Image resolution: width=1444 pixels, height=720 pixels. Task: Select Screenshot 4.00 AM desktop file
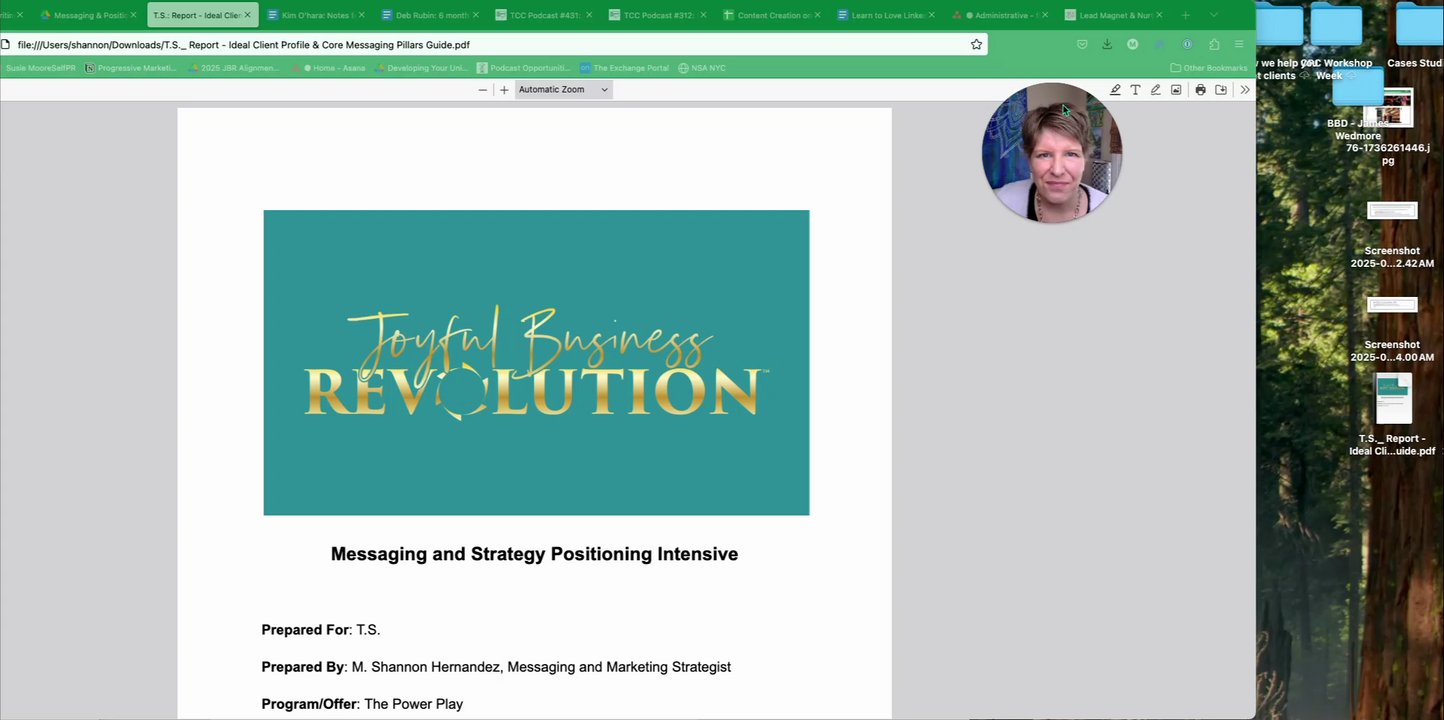[1392, 329]
